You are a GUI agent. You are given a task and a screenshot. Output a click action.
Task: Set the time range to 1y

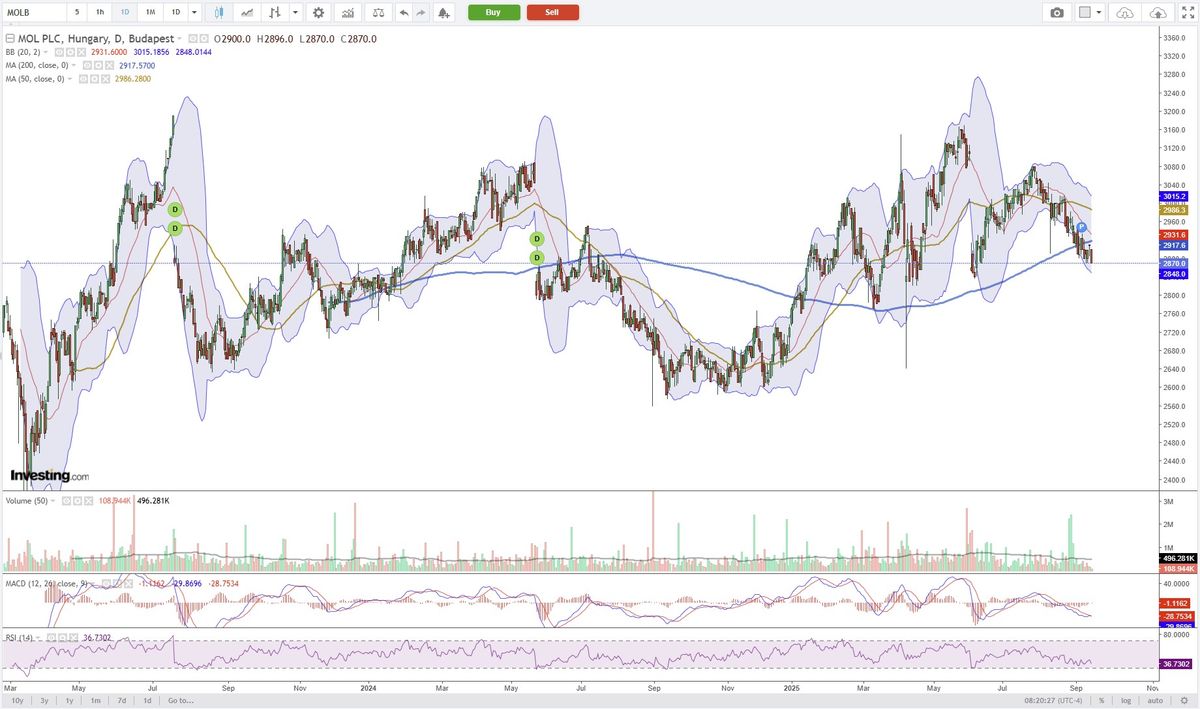69,701
